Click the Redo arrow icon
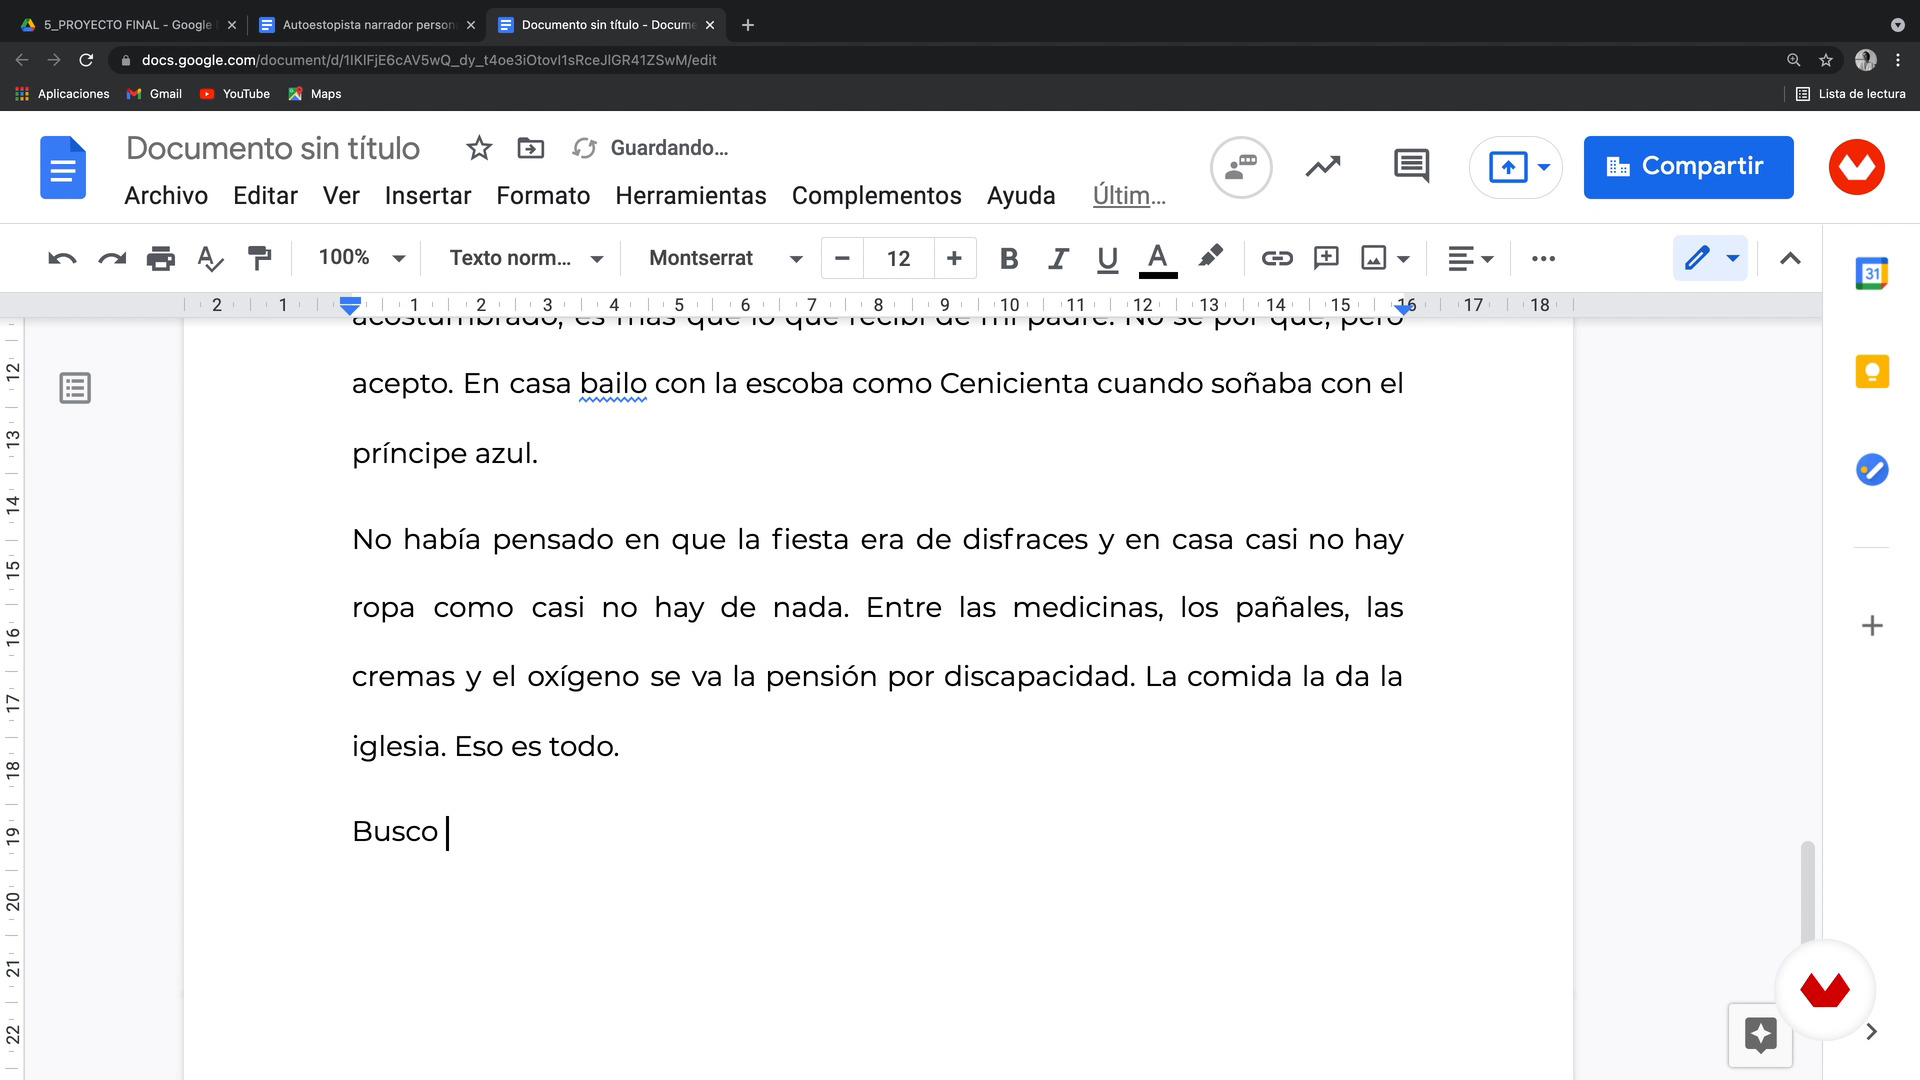This screenshot has height=1080, width=1920. pyautogui.click(x=111, y=258)
